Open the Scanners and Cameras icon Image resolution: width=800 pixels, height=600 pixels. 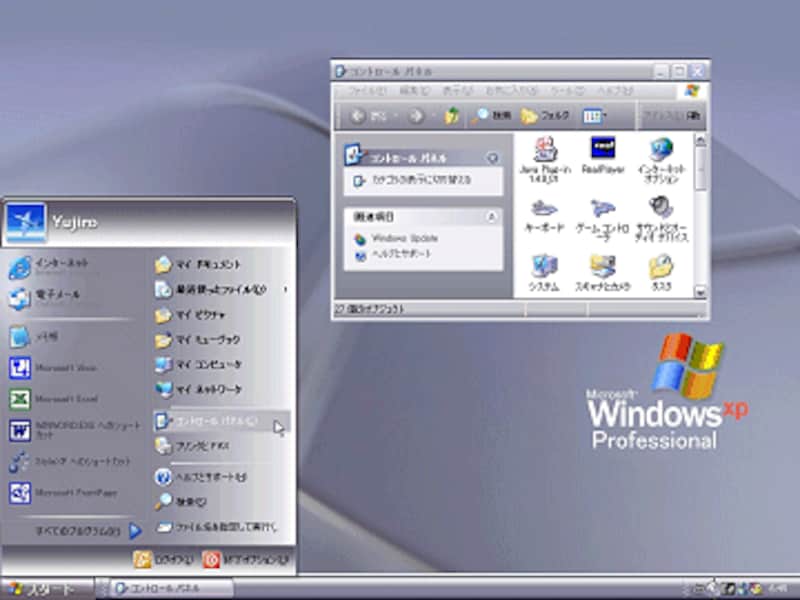click(602, 267)
